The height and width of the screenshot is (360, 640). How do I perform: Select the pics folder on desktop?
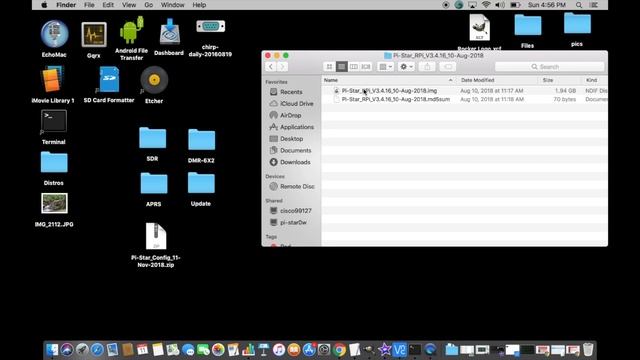pos(577,23)
